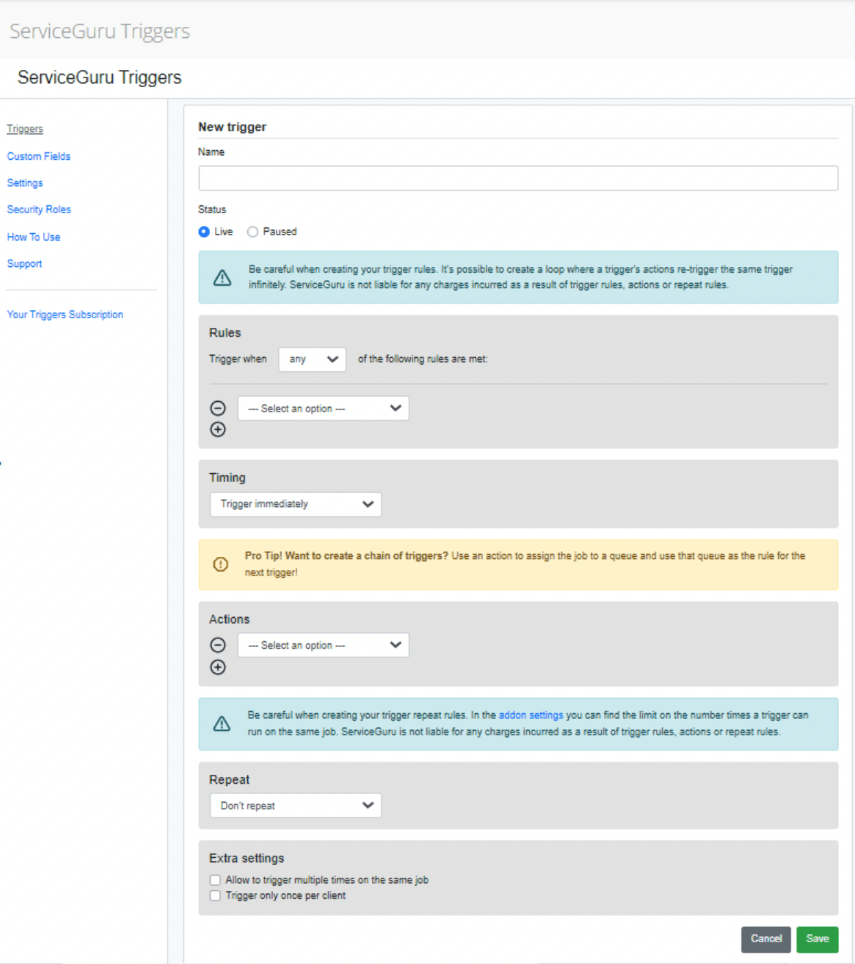Open the Triggers sidebar link

coord(25,129)
